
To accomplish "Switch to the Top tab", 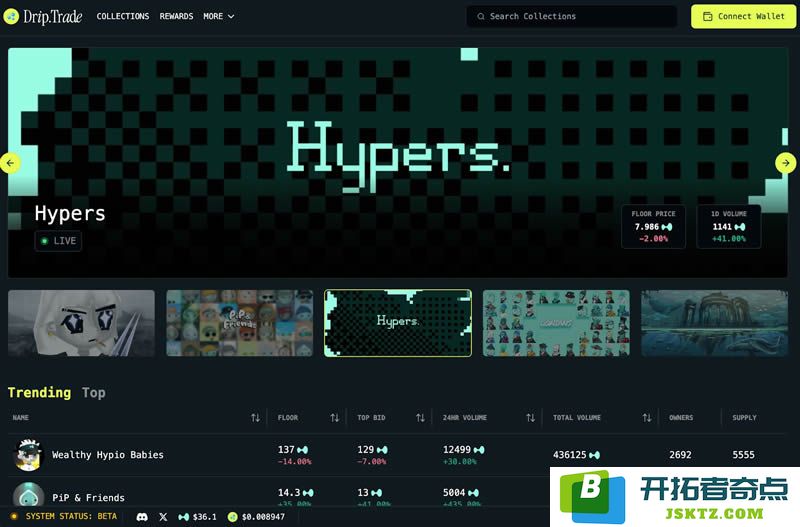I will 94,392.
